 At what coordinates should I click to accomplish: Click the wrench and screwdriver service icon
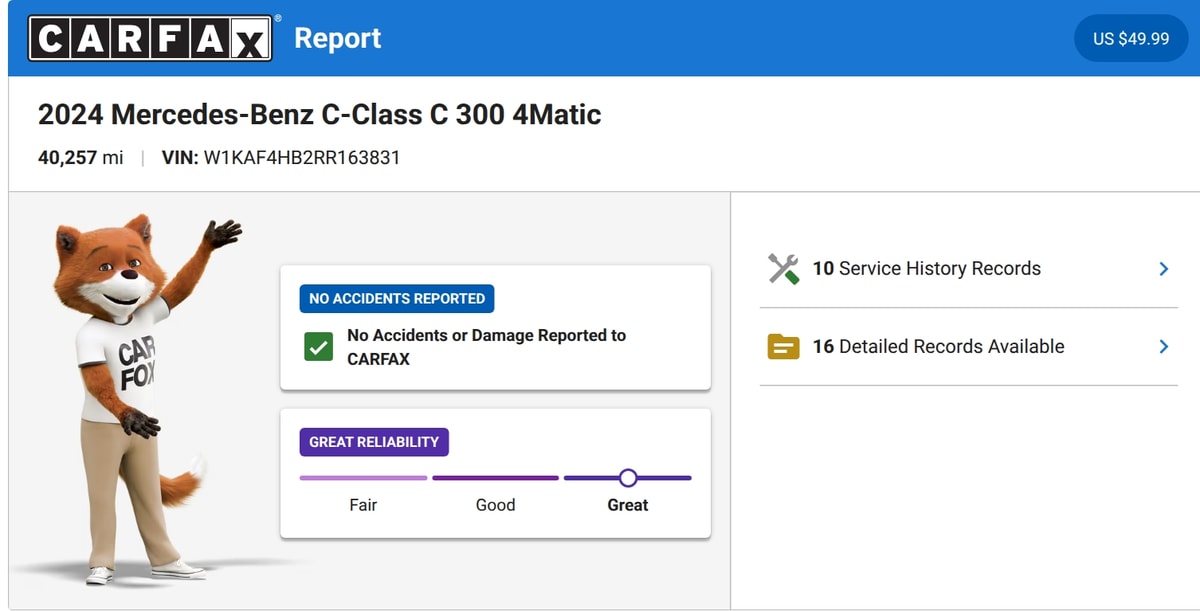[783, 269]
